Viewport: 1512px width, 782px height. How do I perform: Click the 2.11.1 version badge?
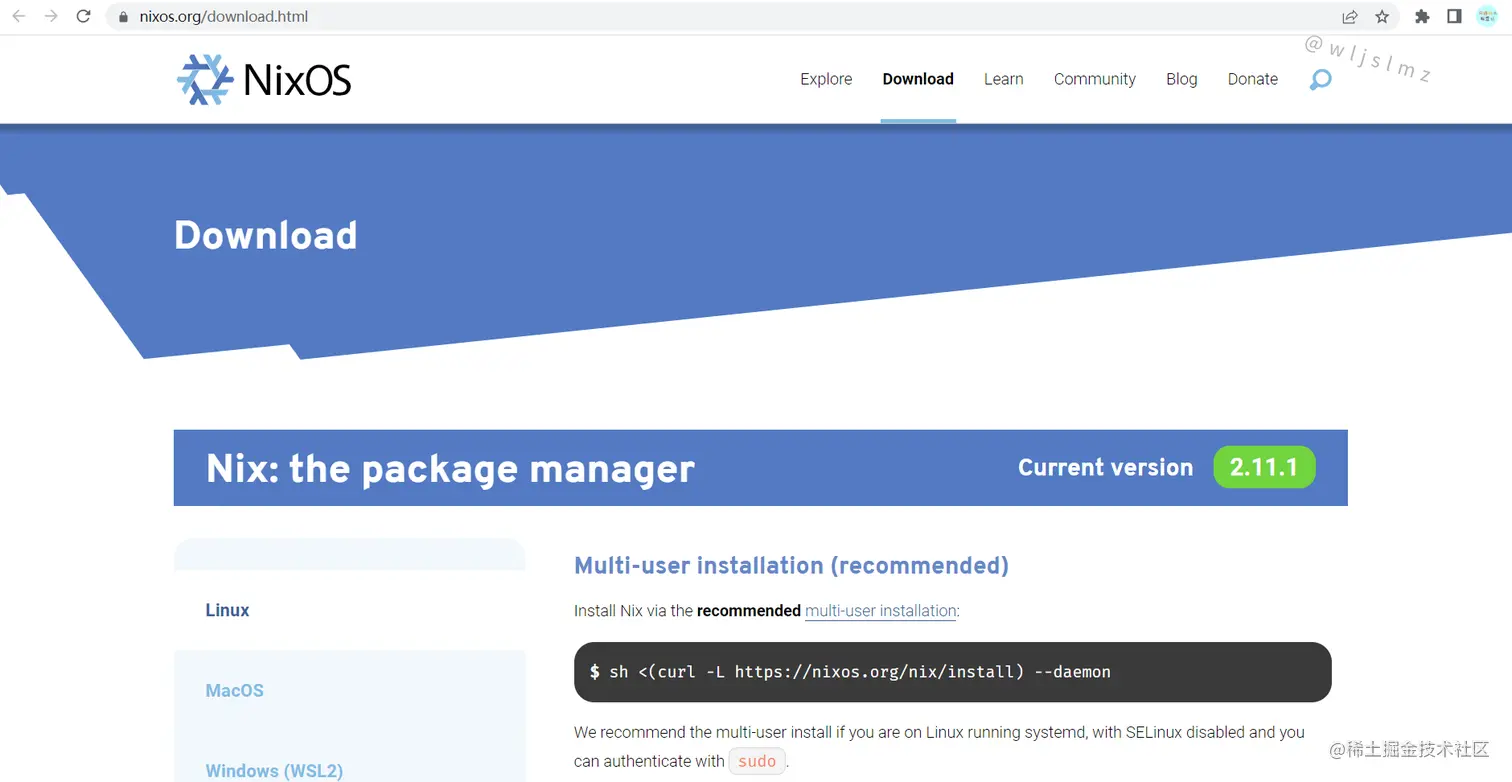coord(1264,467)
